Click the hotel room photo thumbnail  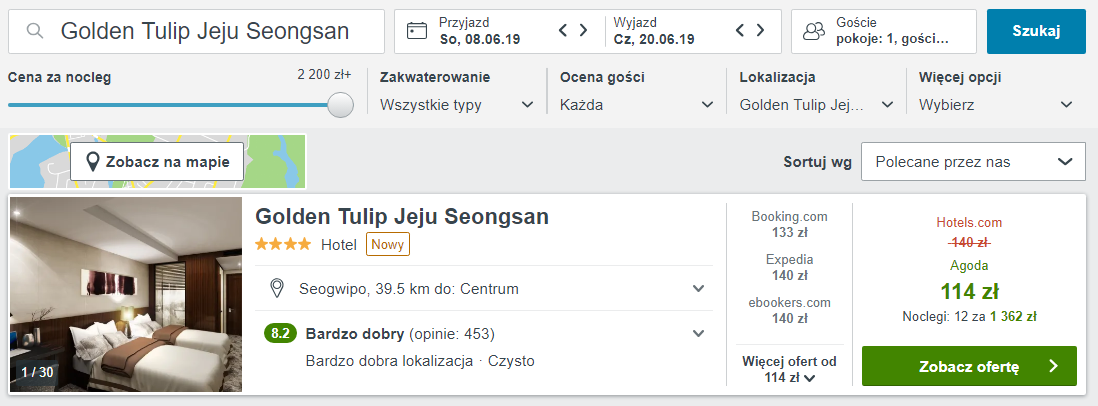click(x=126, y=295)
